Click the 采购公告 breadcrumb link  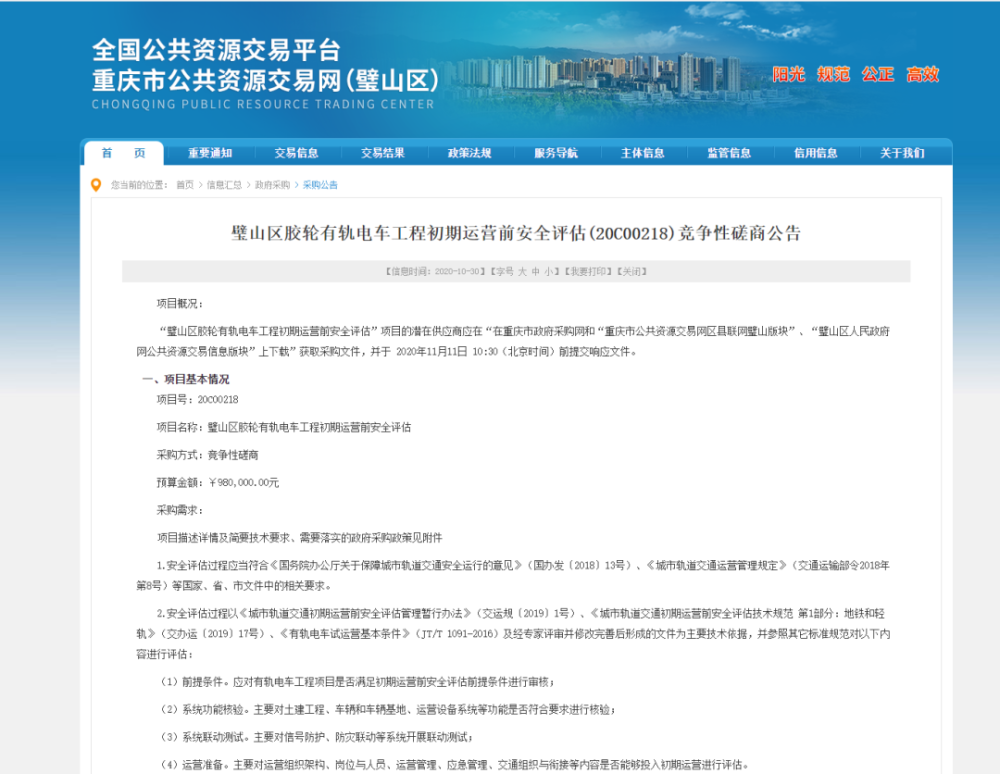click(320, 185)
